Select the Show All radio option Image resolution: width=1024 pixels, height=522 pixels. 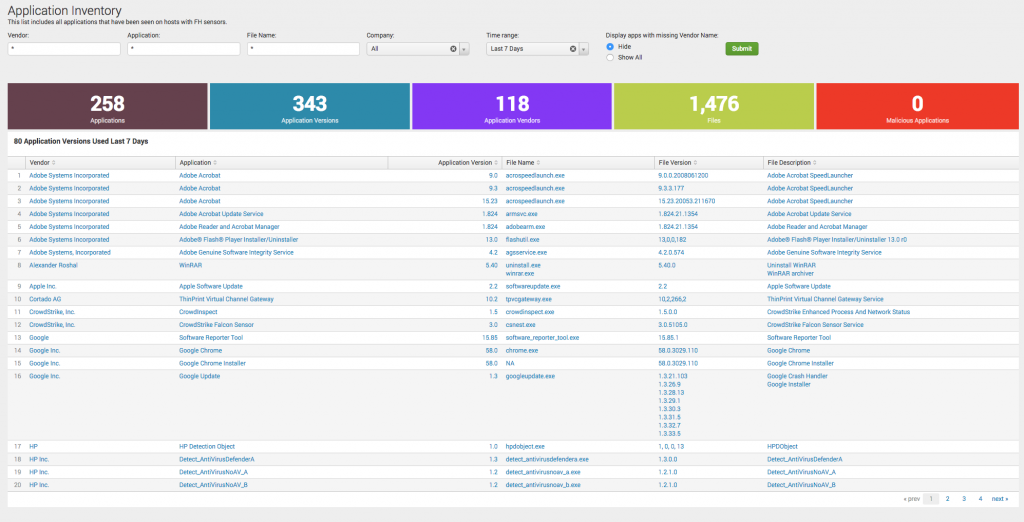point(610,57)
